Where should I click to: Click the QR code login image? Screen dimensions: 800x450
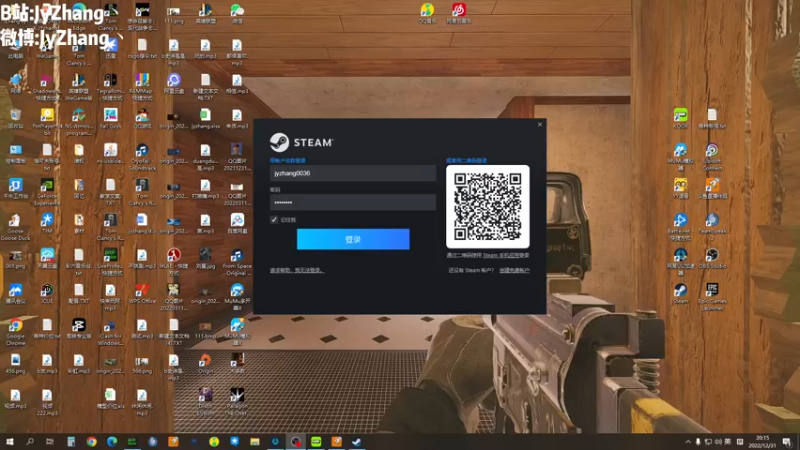point(488,207)
